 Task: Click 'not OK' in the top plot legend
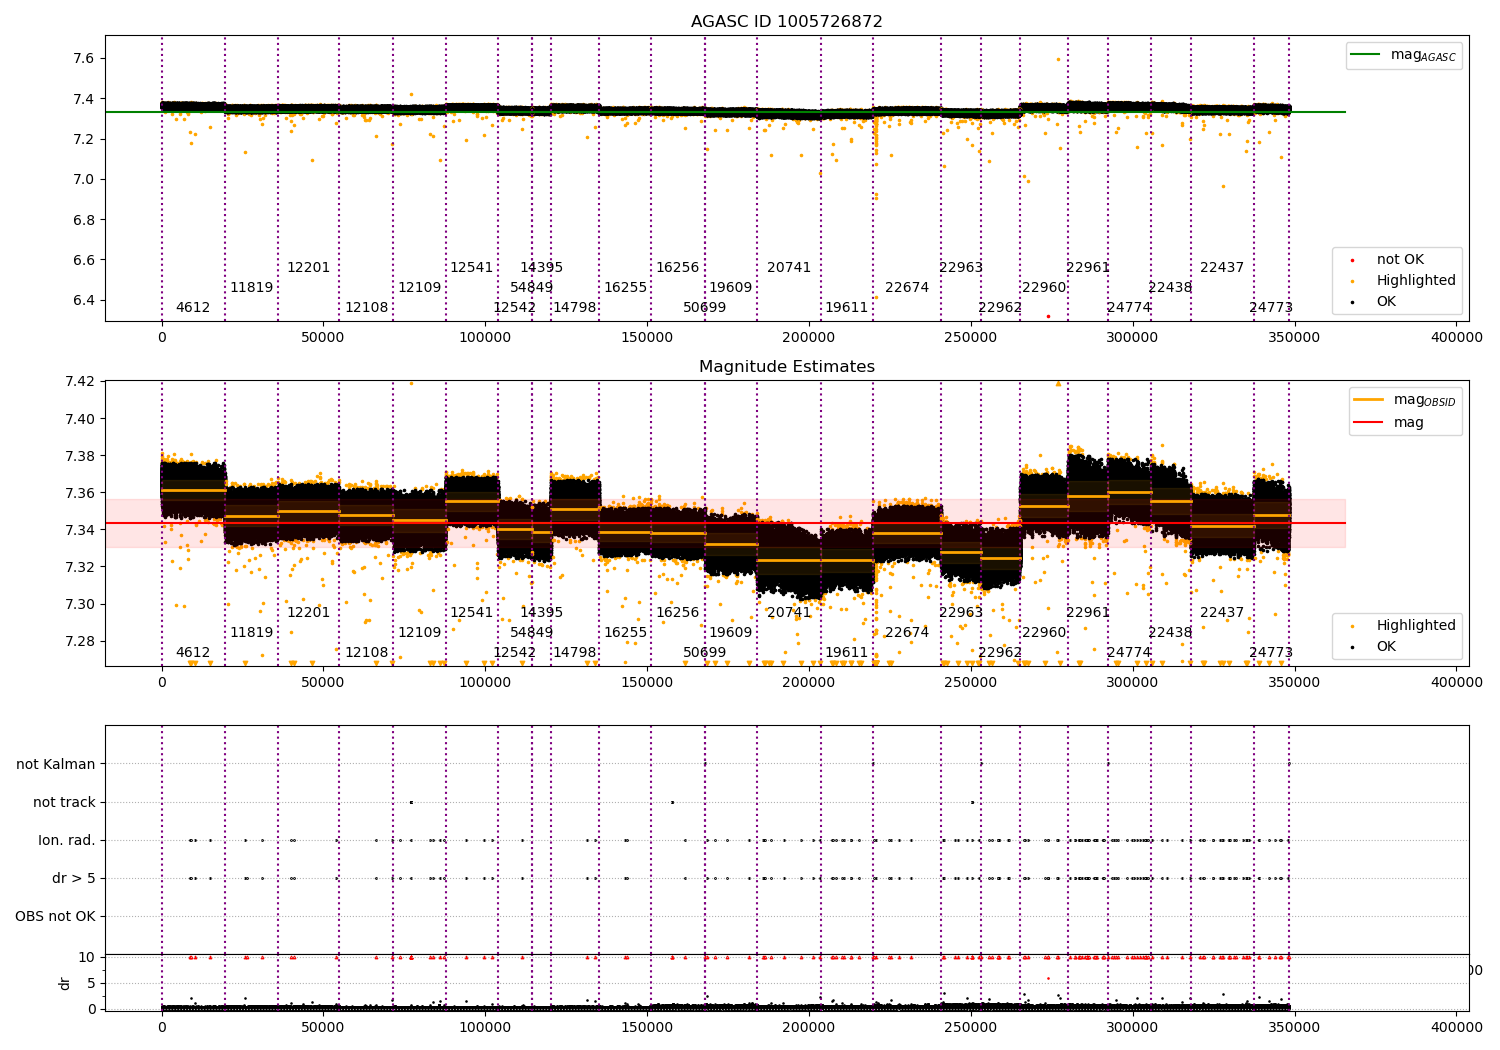1400,260
